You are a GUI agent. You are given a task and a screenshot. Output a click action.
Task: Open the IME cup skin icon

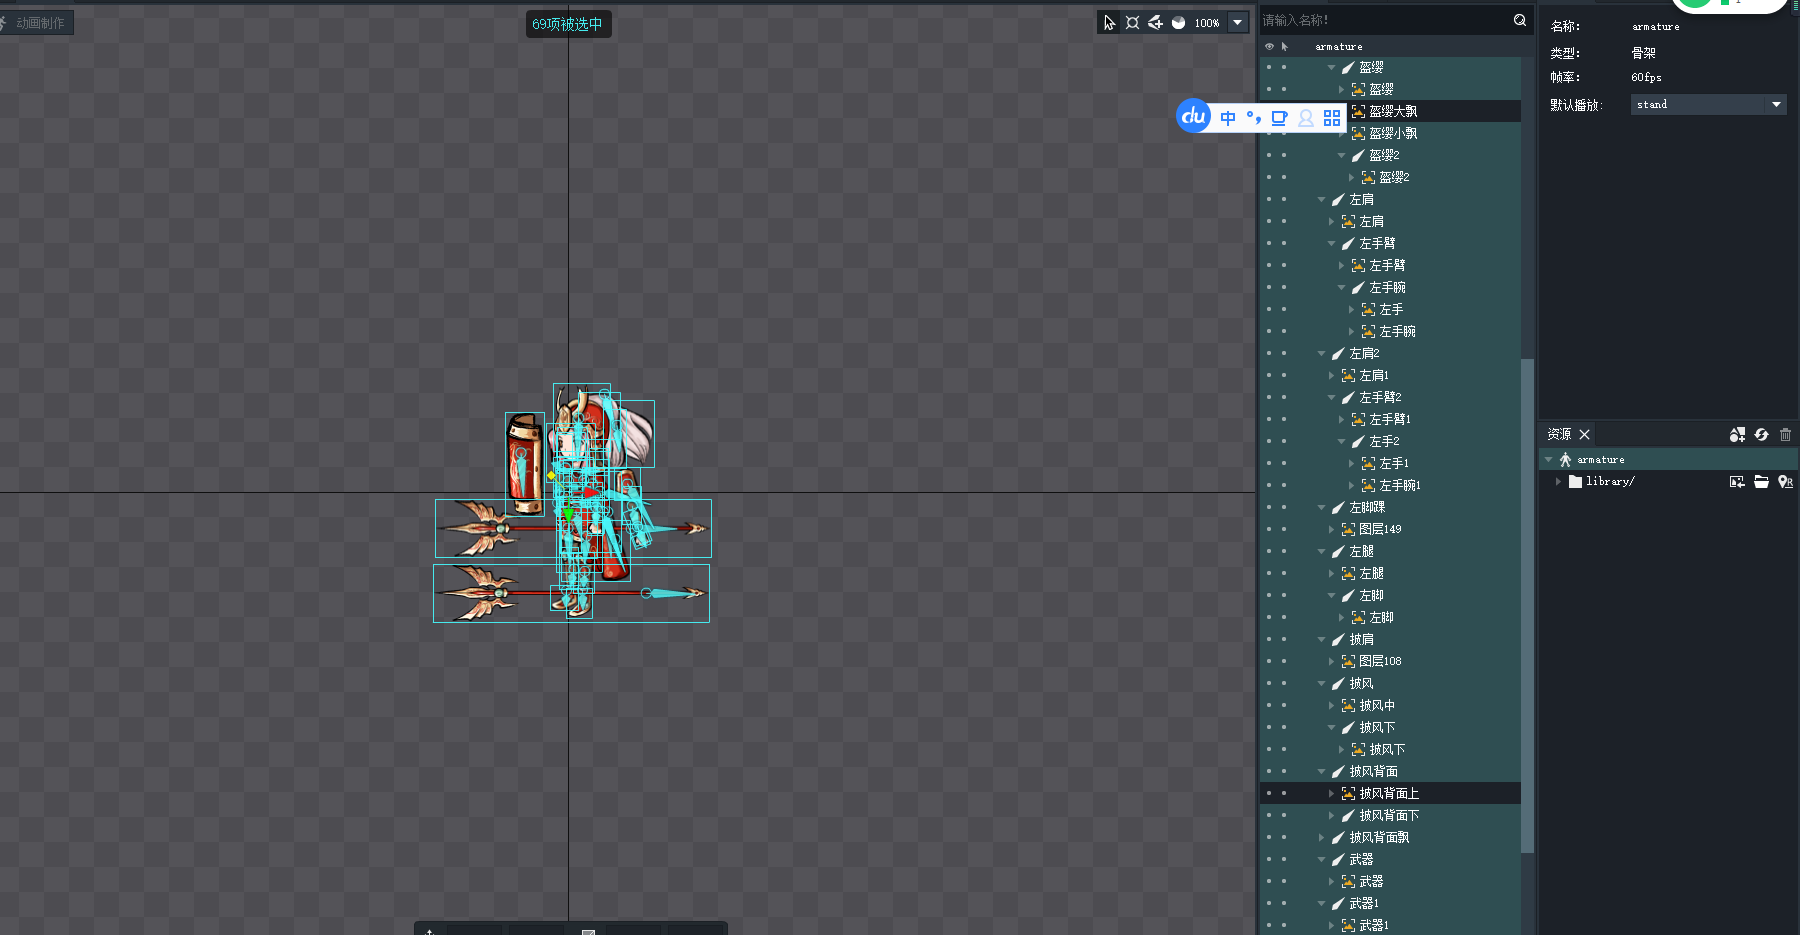click(1280, 118)
